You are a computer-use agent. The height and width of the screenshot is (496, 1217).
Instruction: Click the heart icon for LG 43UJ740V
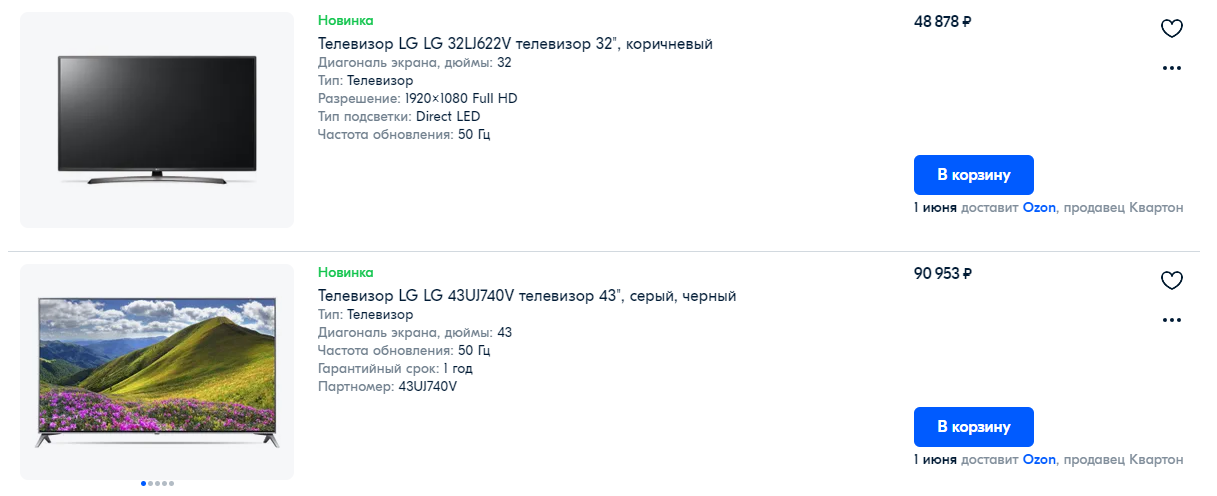pos(1171,281)
